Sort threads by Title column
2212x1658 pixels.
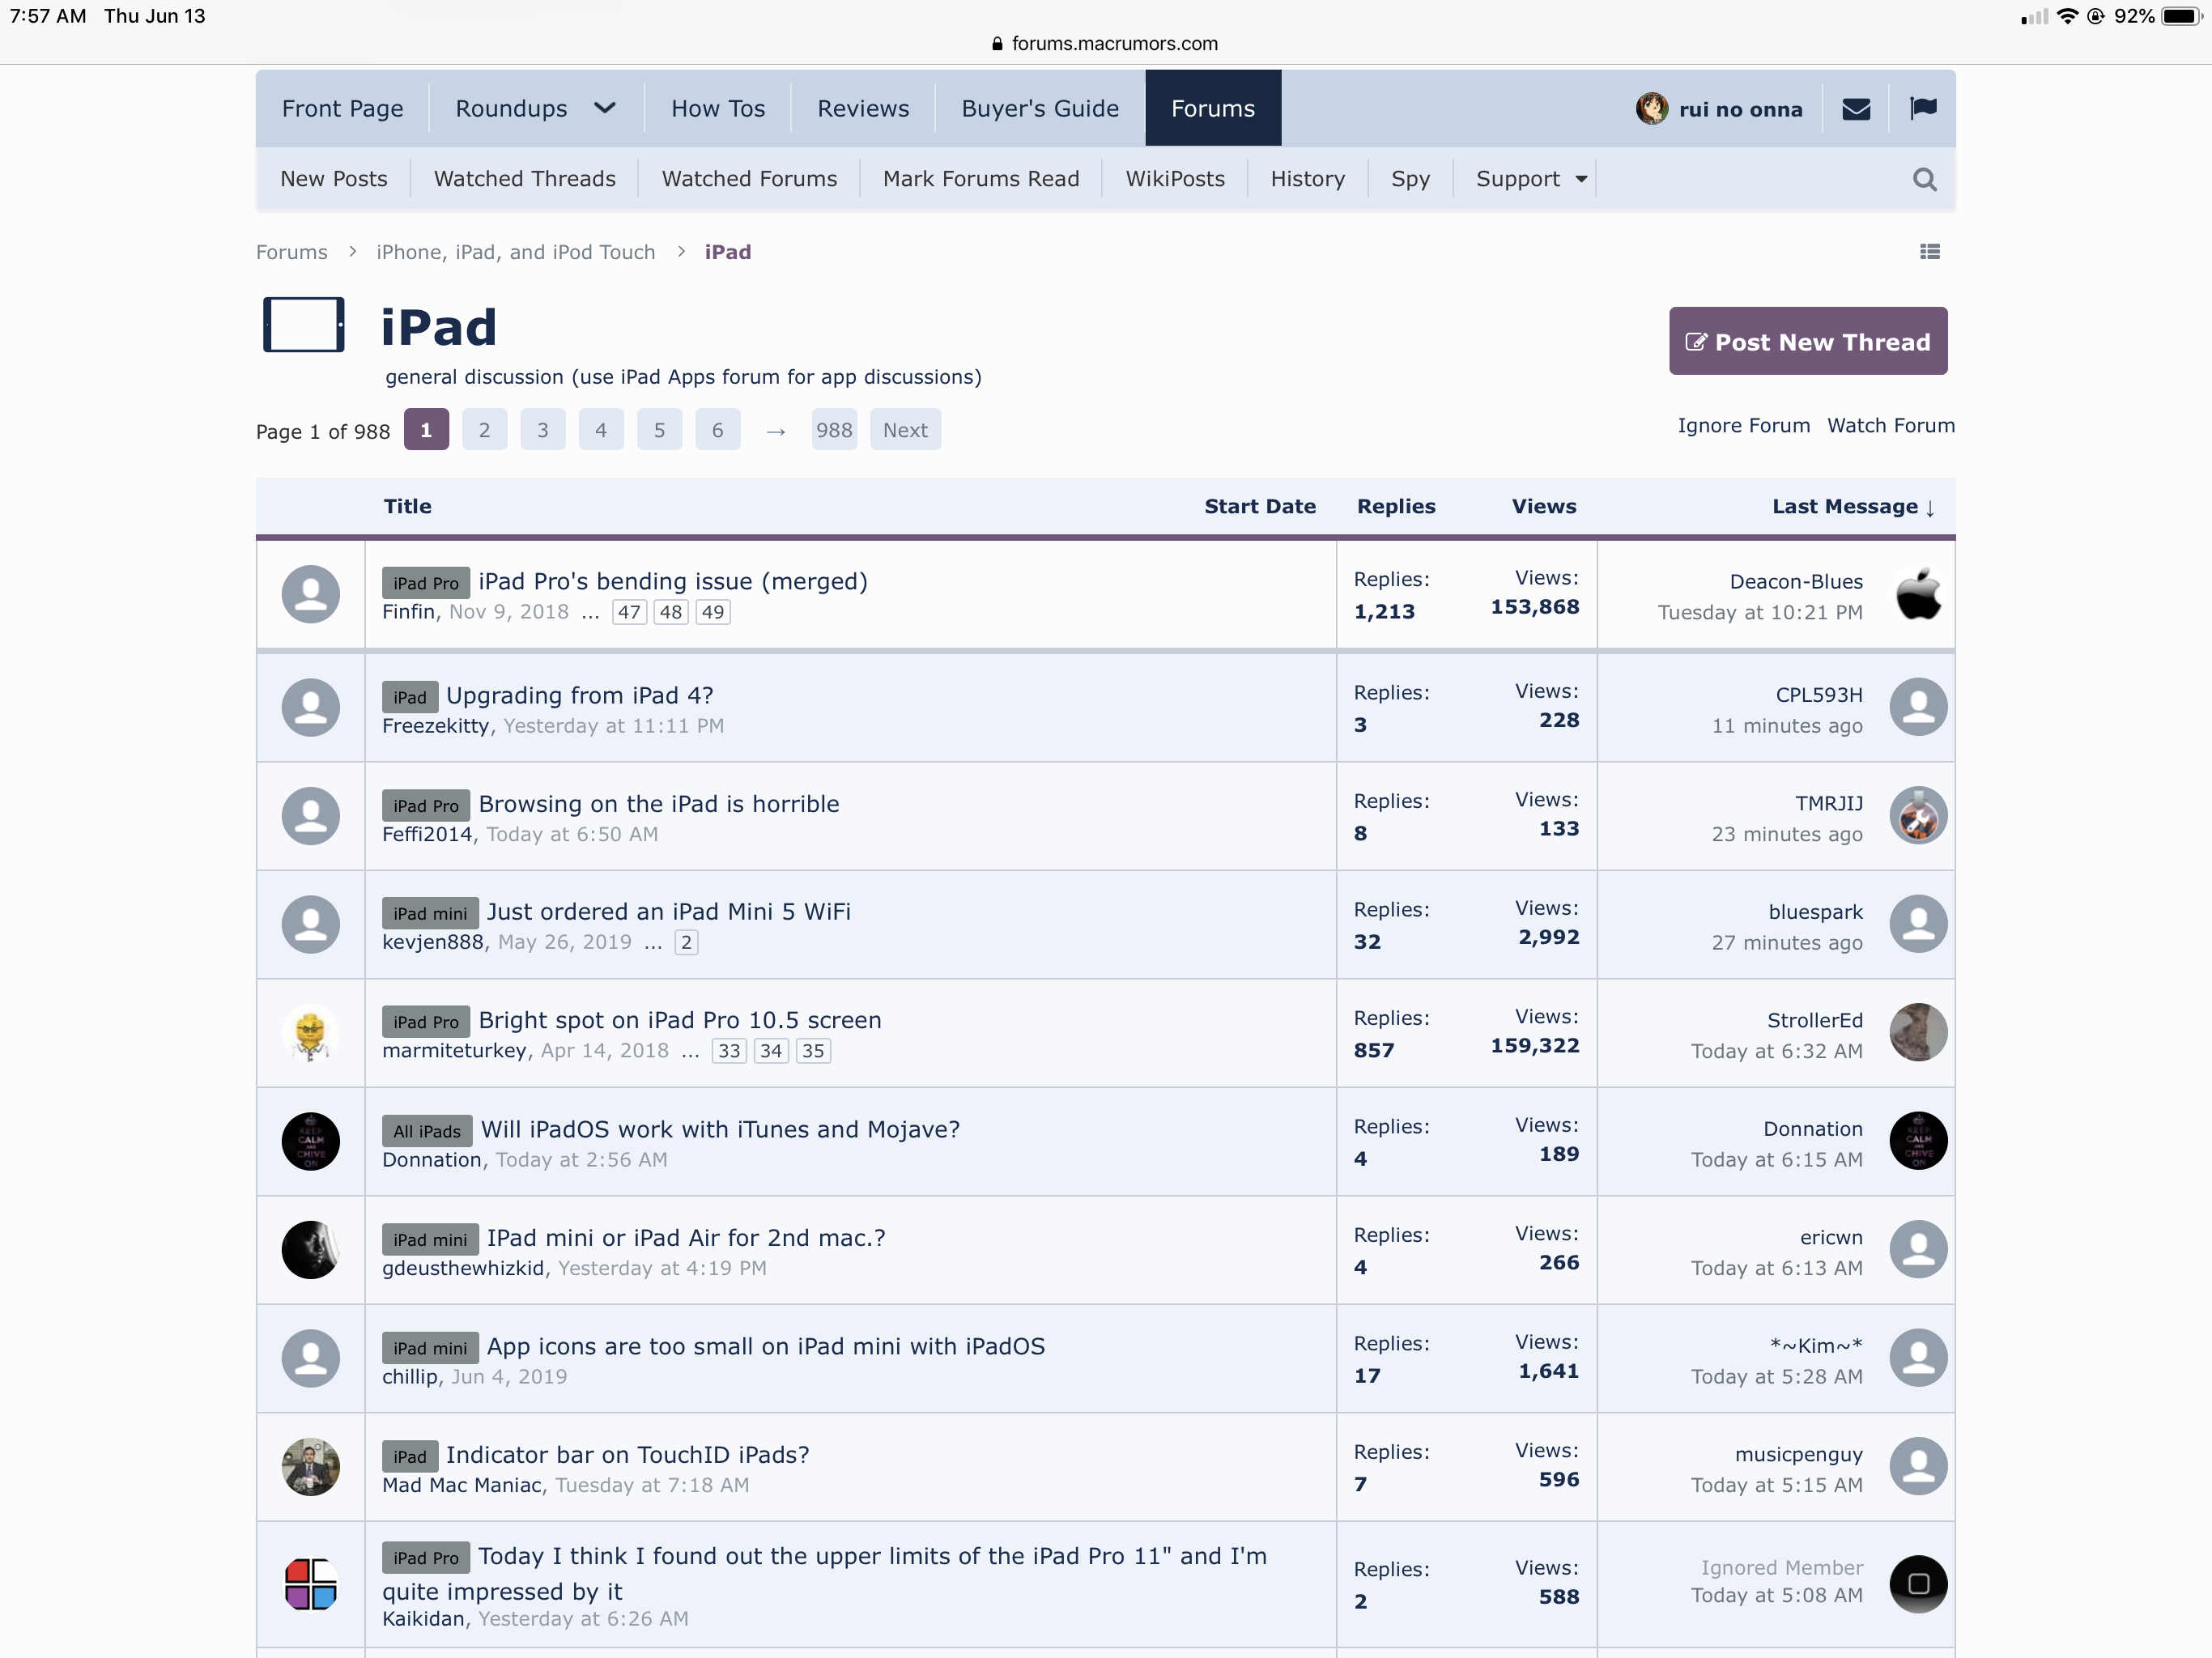(408, 506)
